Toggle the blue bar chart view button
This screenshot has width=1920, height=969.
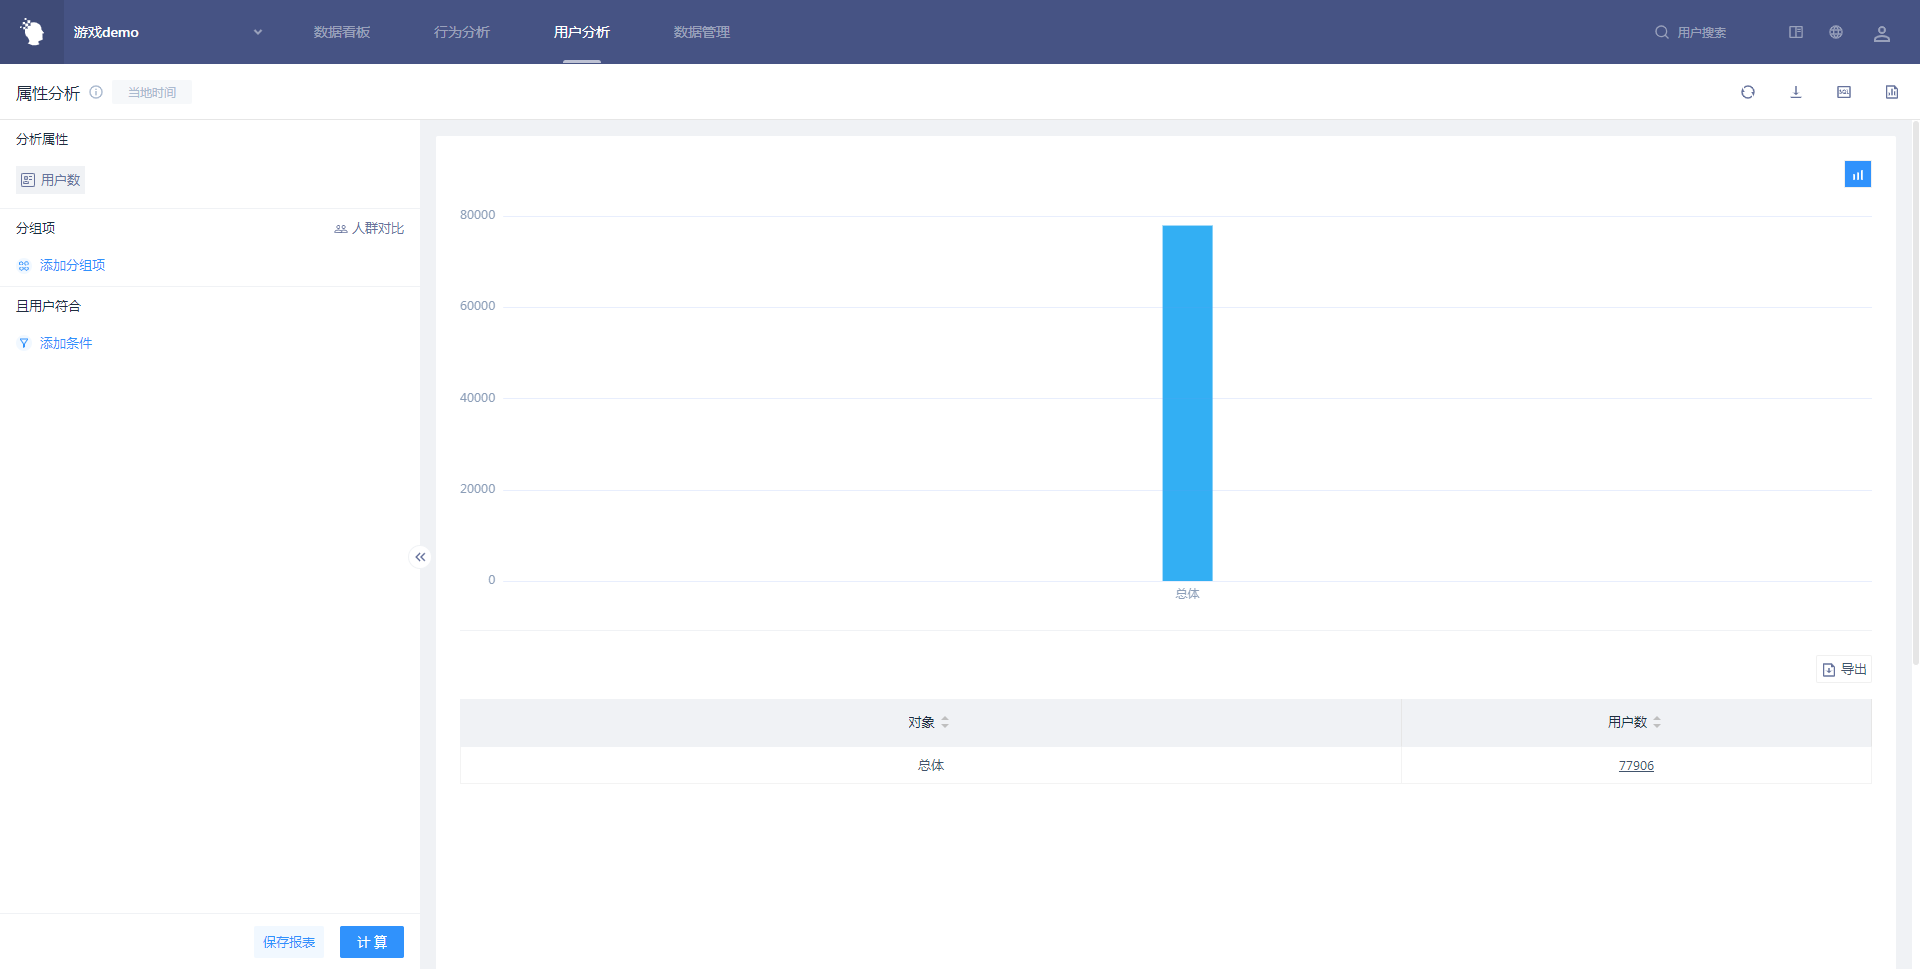[x=1857, y=175]
